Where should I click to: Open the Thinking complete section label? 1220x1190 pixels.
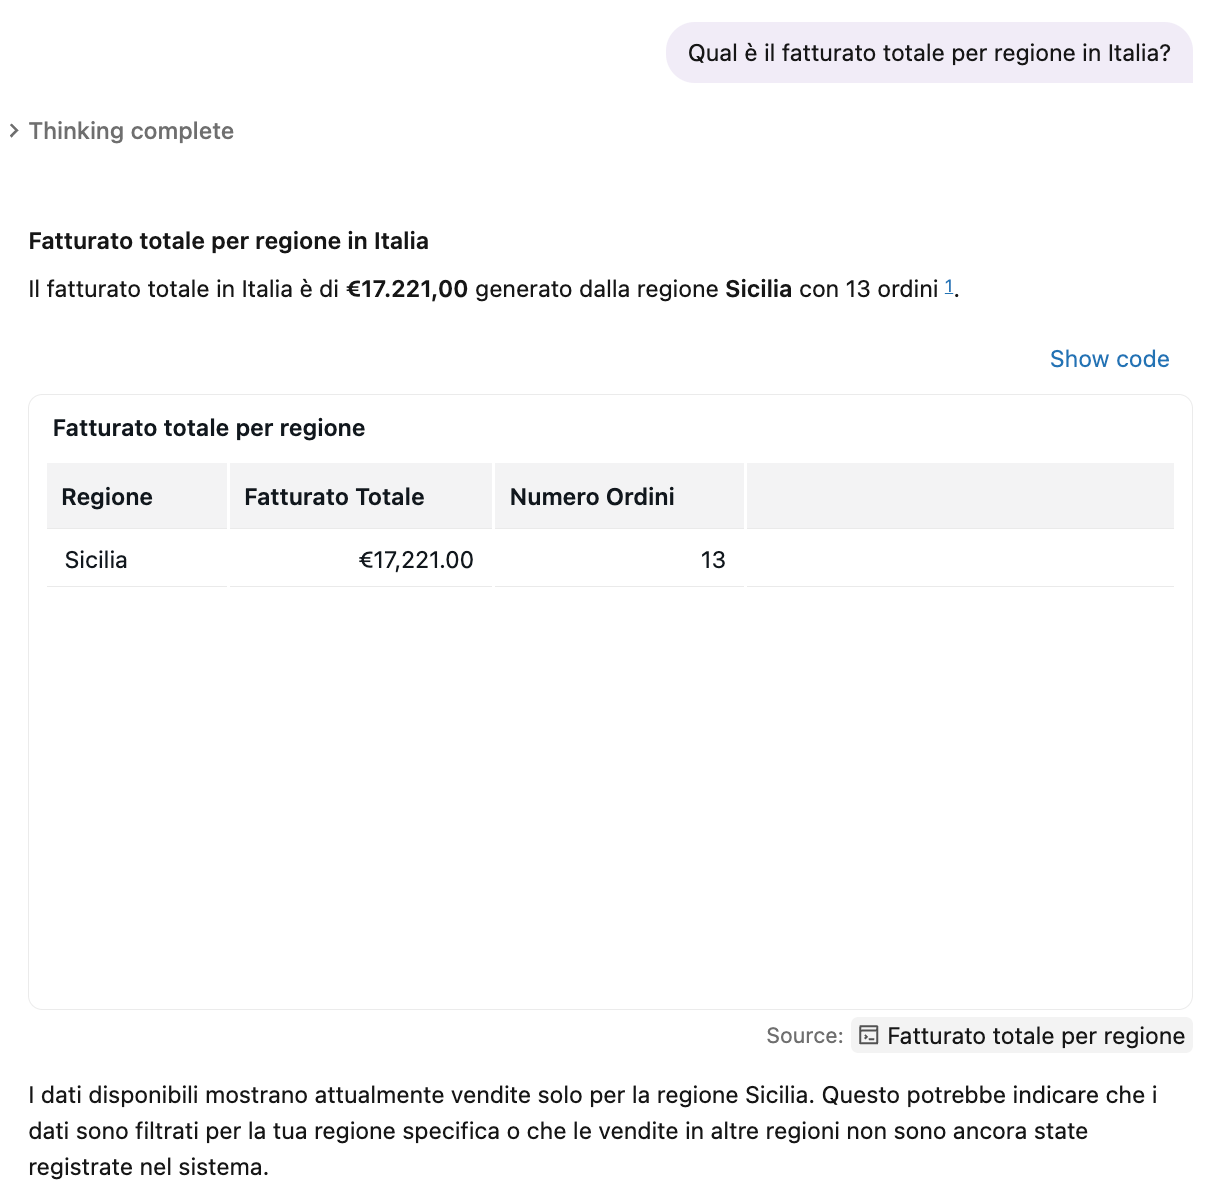131,131
